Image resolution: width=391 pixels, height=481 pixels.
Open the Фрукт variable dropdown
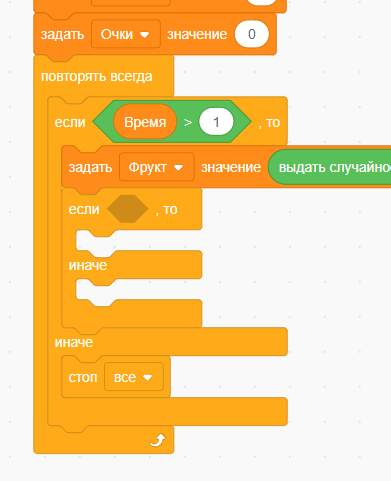pos(157,167)
